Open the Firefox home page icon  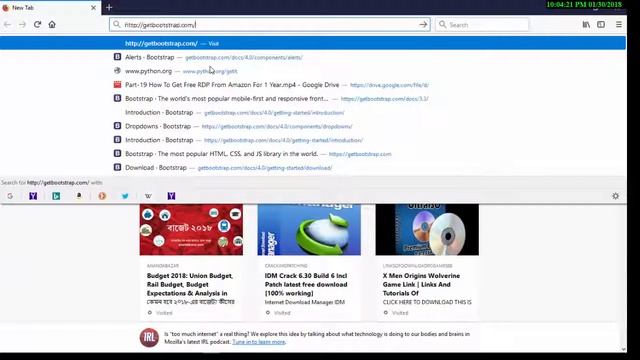click(x=52, y=24)
